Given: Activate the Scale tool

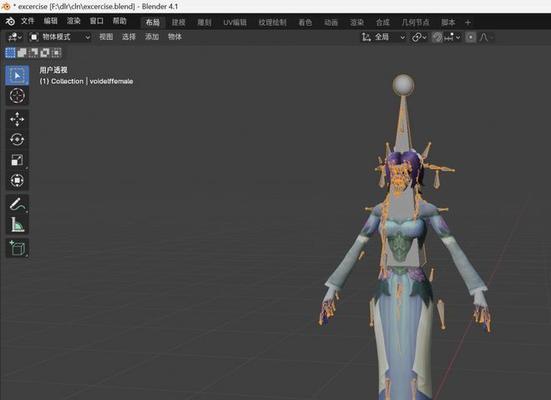Looking at the screenshot, I should pos(17,160).
